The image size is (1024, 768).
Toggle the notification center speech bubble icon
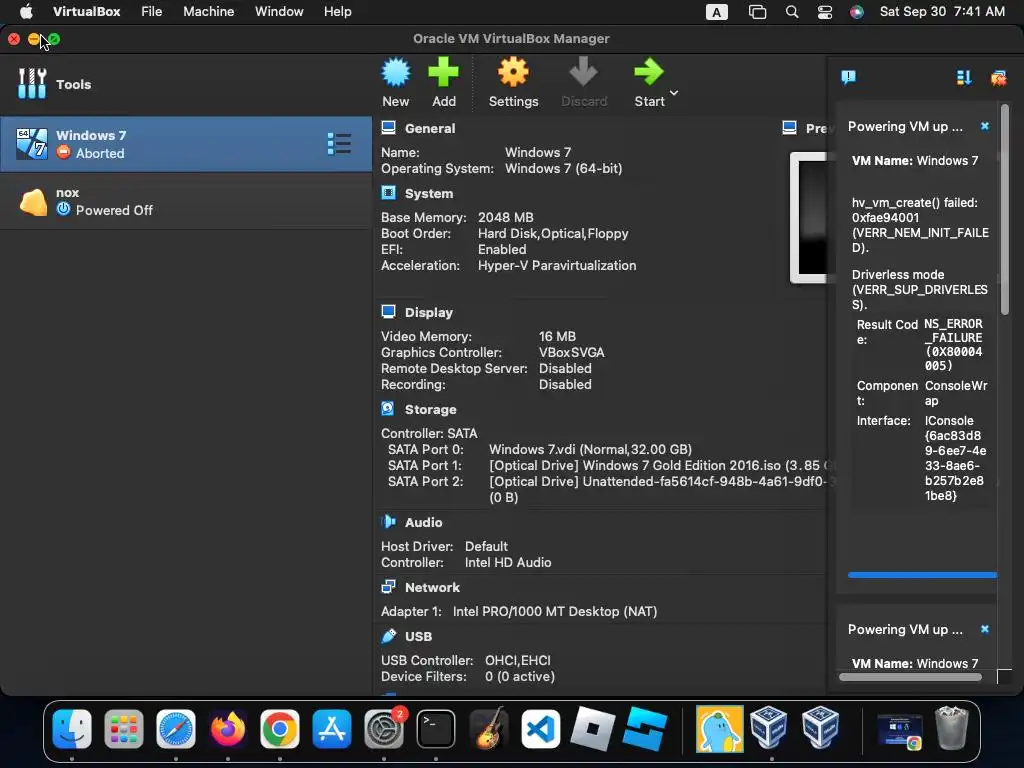[848, 78]
